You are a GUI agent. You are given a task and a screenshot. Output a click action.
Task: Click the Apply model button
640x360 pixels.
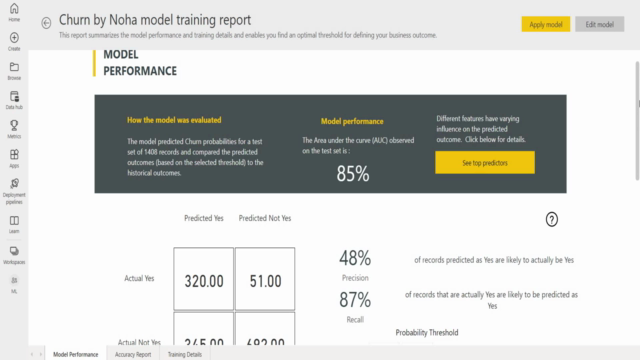(x=546, y=24)
